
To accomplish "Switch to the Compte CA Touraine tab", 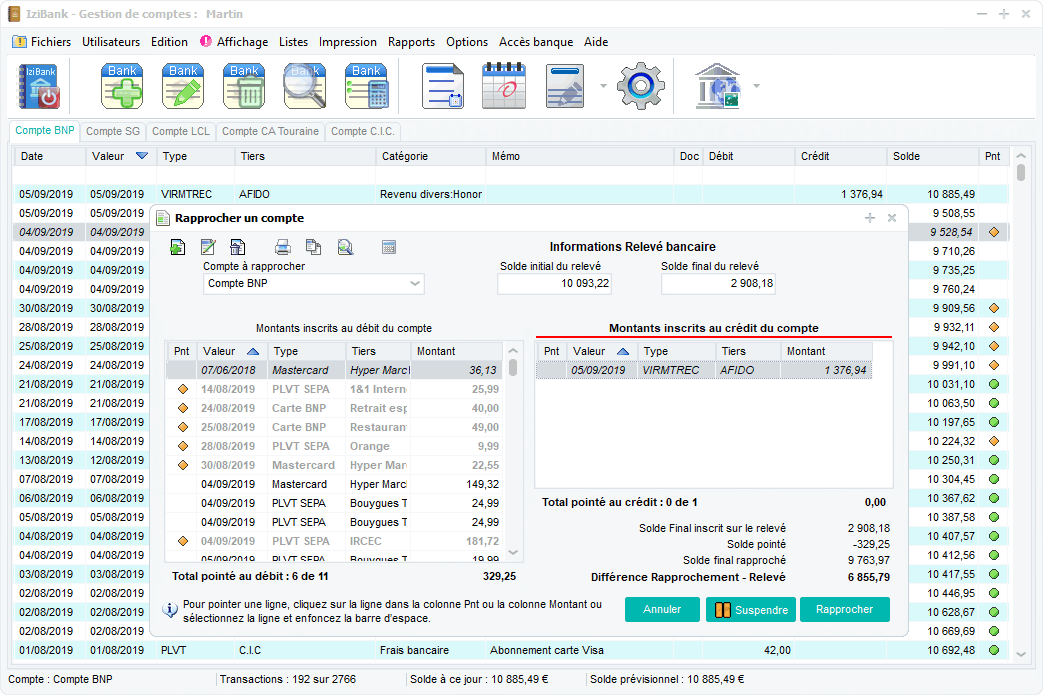I will tap(270, 131).
